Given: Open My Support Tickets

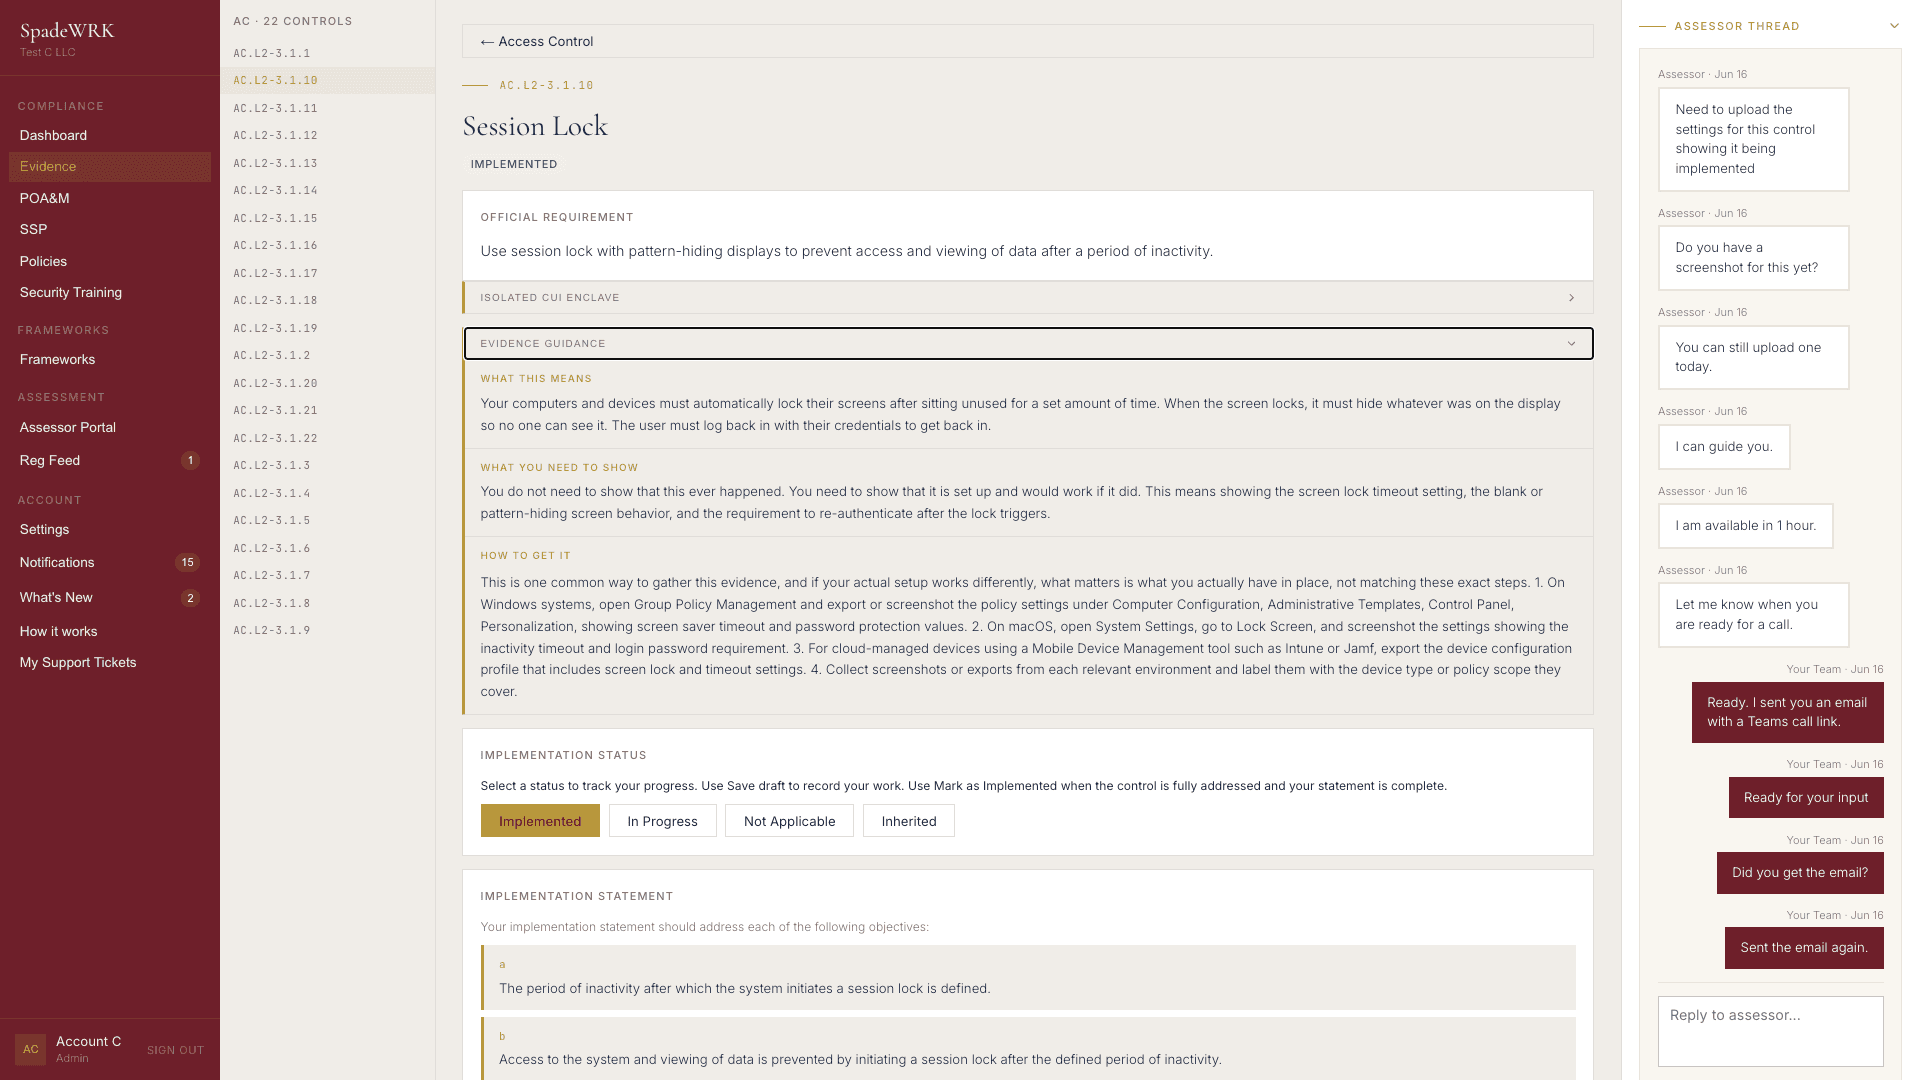Looking at the screenshot, I should click(110, 662).
